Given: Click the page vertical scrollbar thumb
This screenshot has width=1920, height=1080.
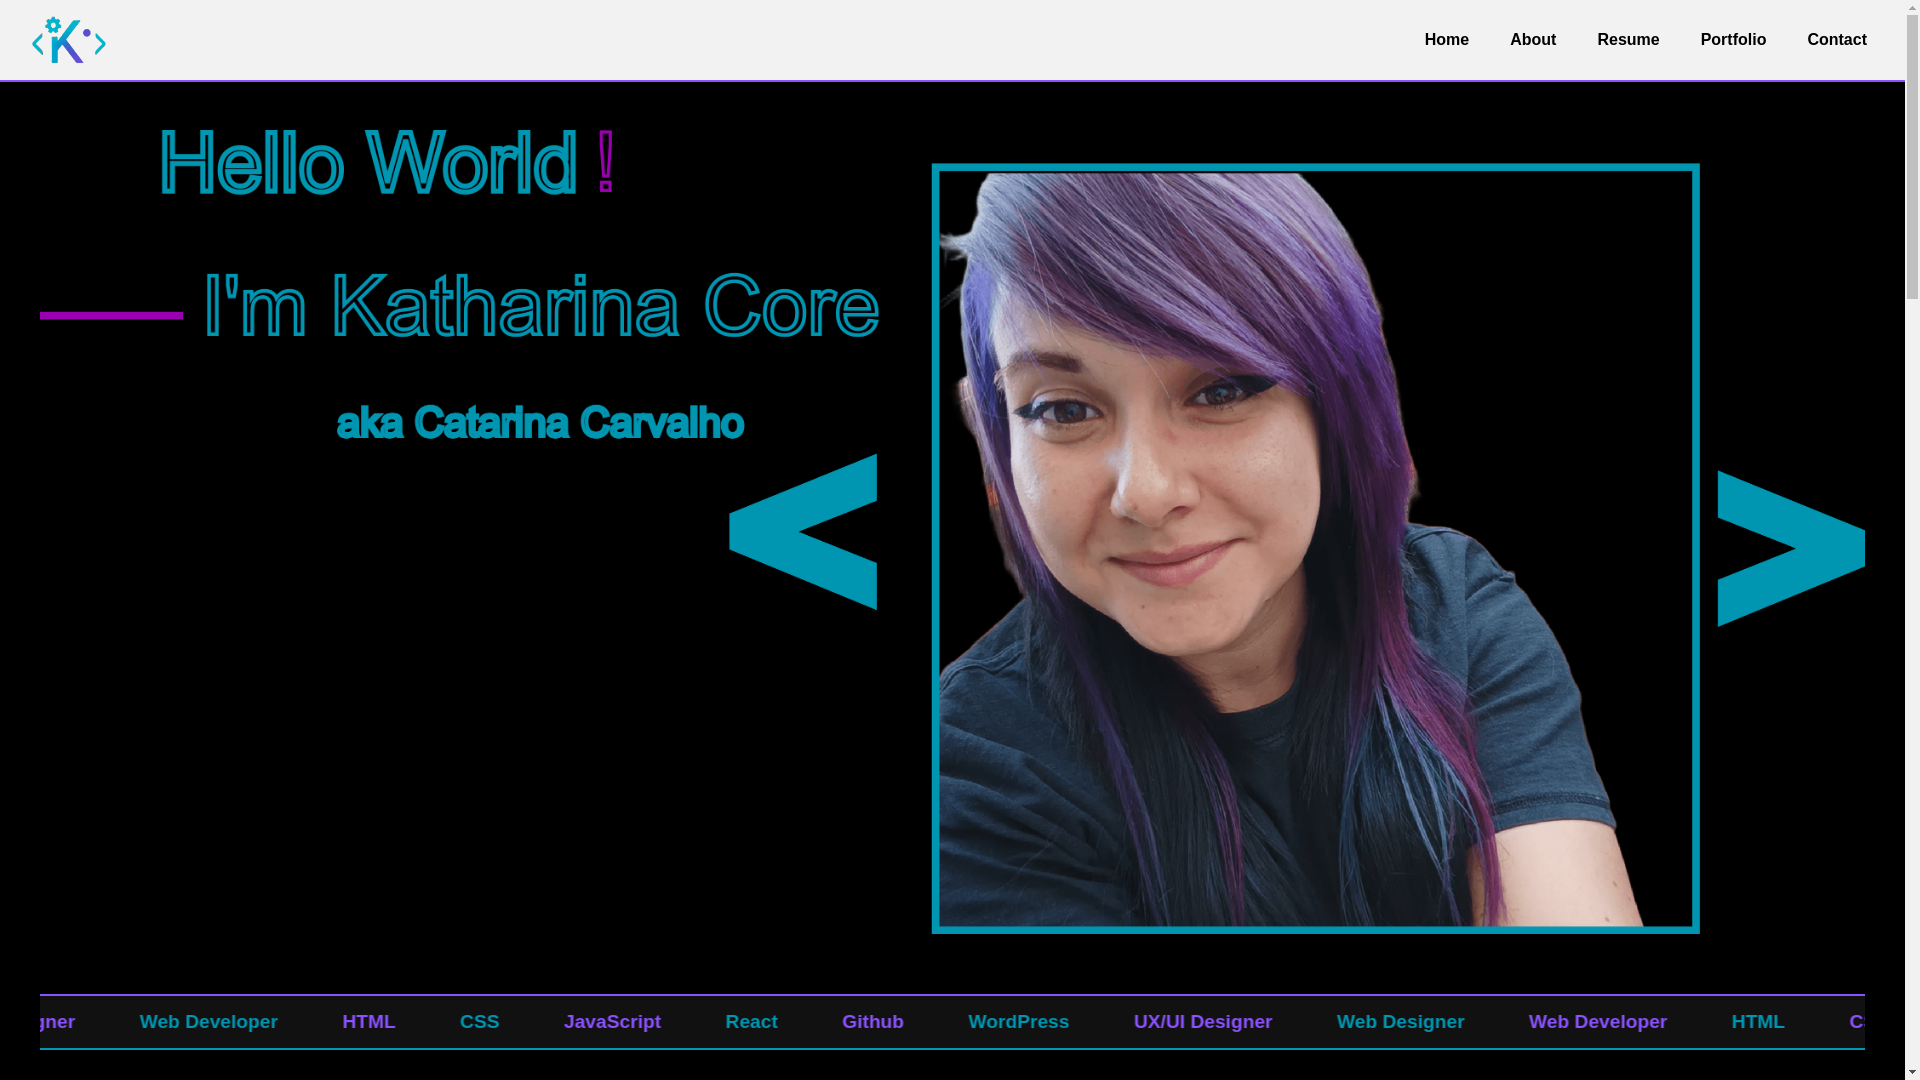Looking at the screenshot, I should point(1912,157).
